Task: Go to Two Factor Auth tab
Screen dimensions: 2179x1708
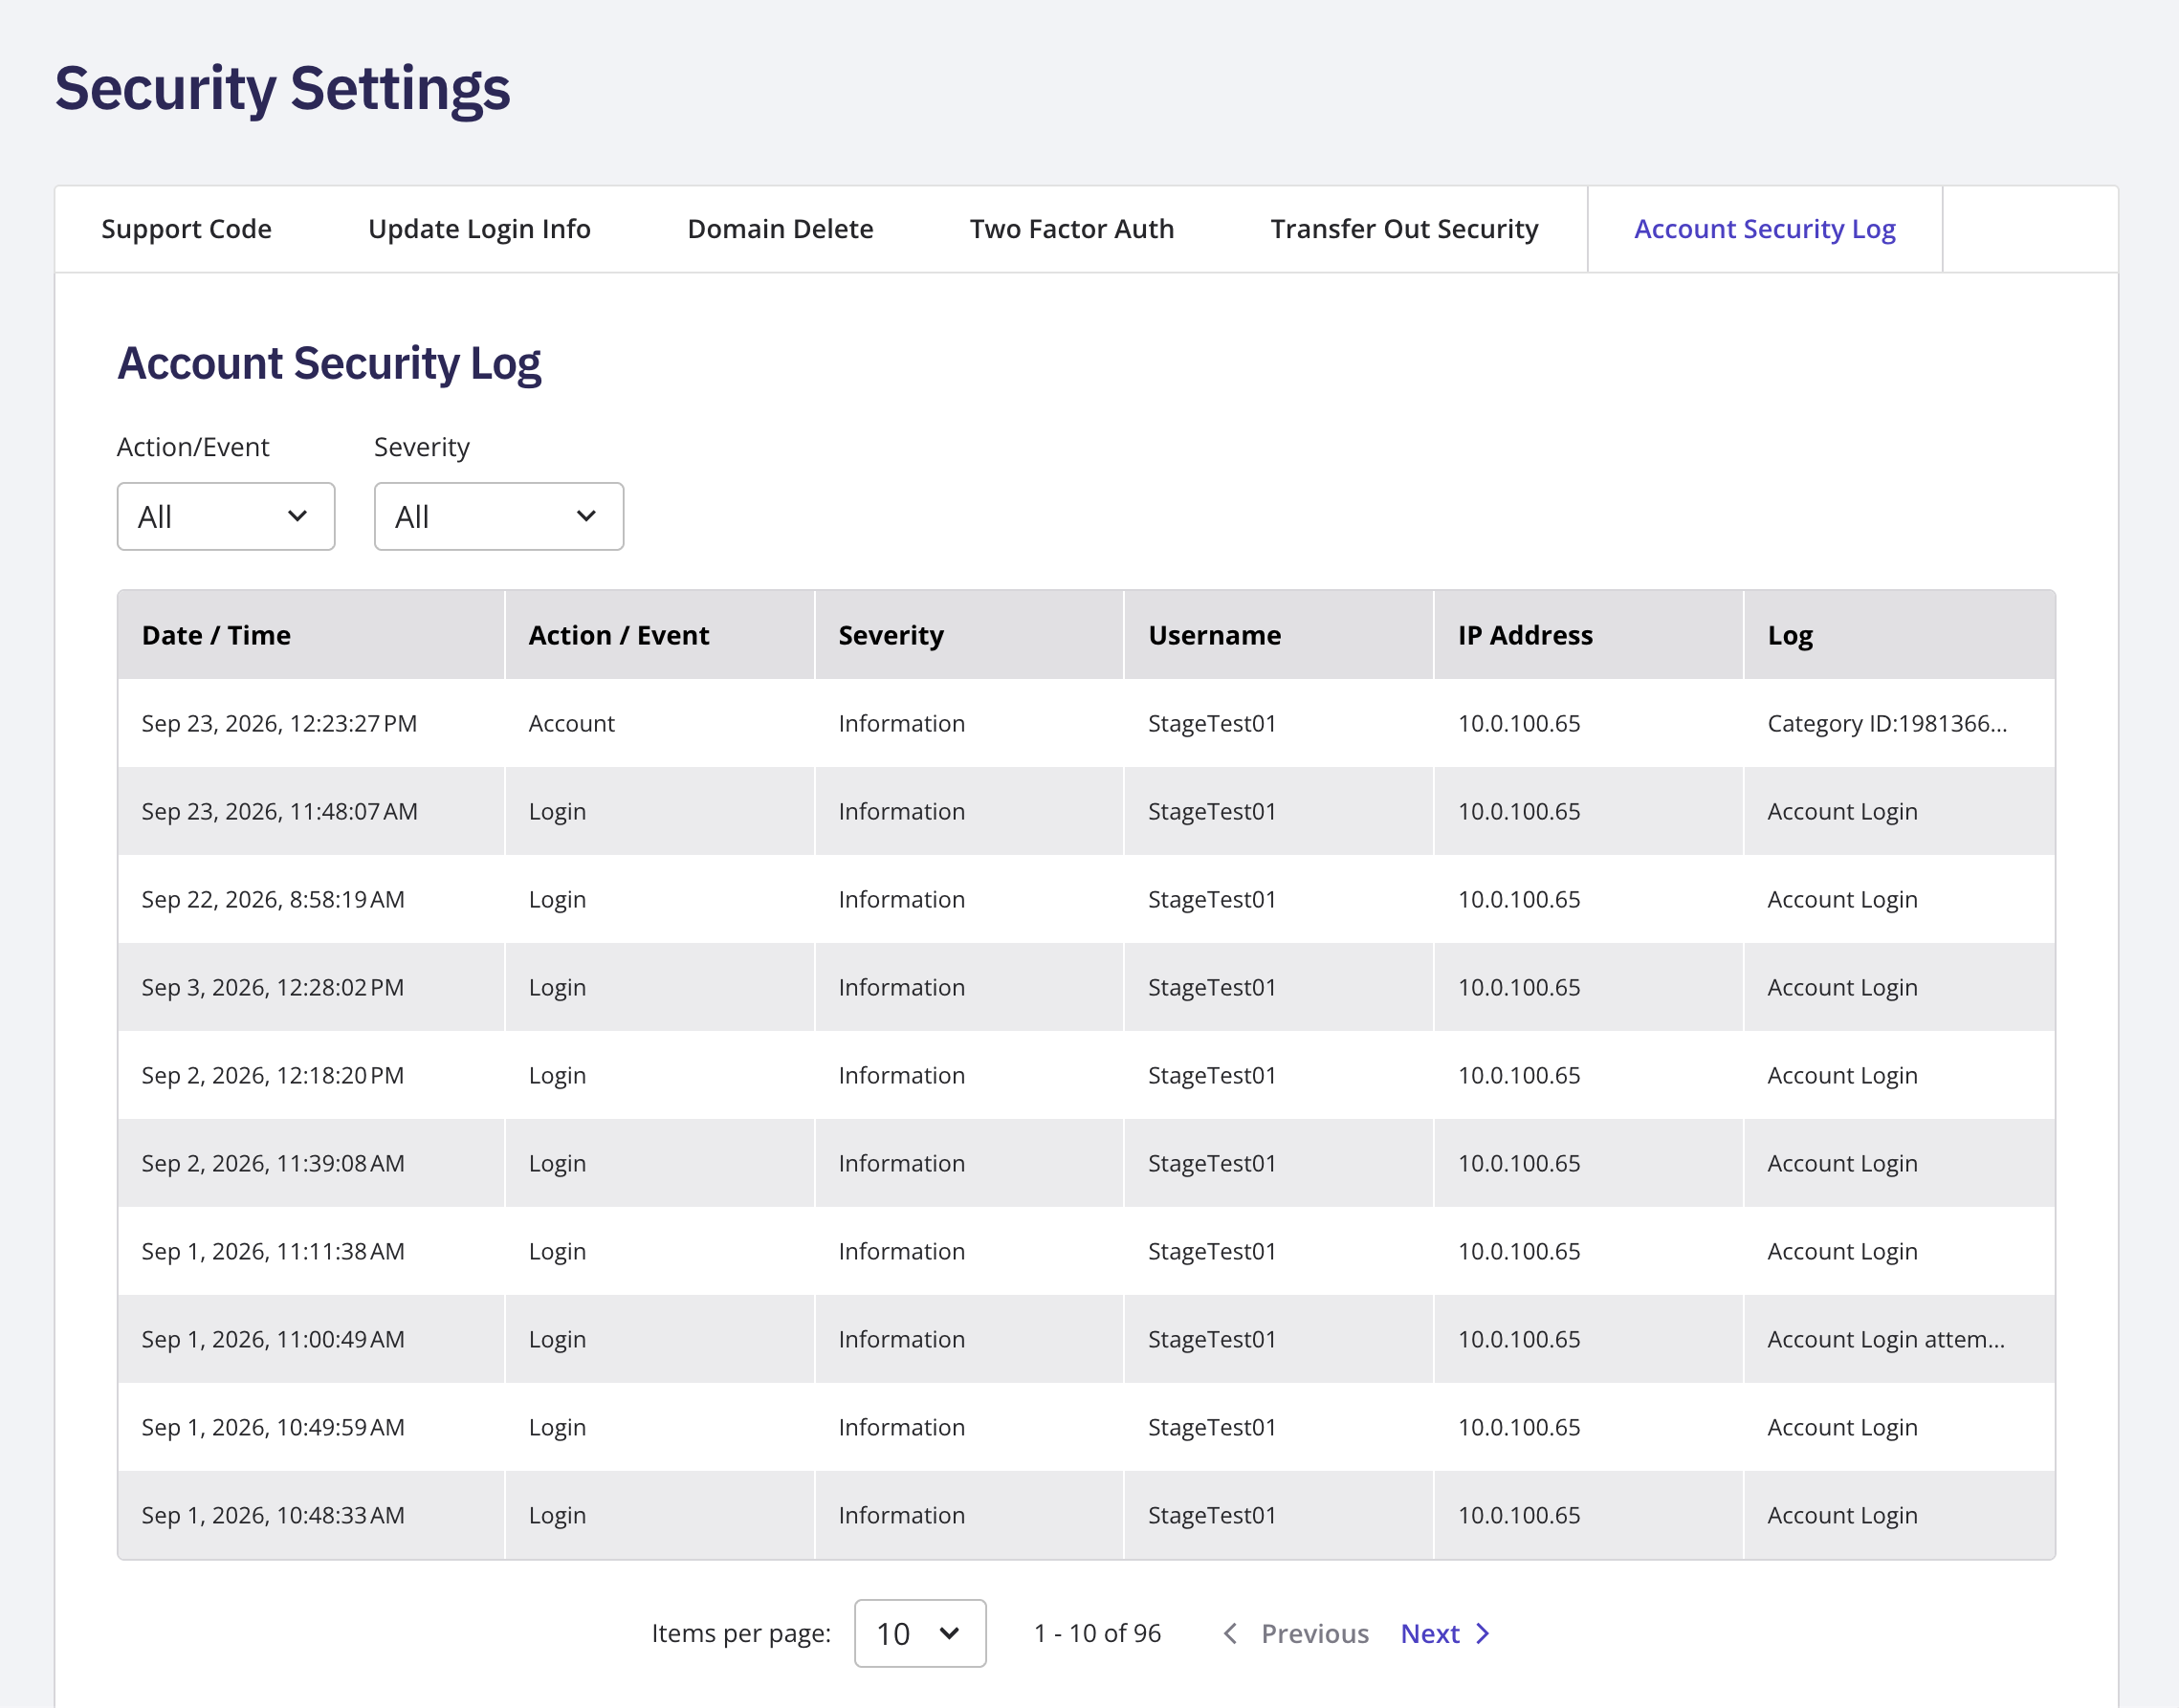Action: coord(1071,229)
